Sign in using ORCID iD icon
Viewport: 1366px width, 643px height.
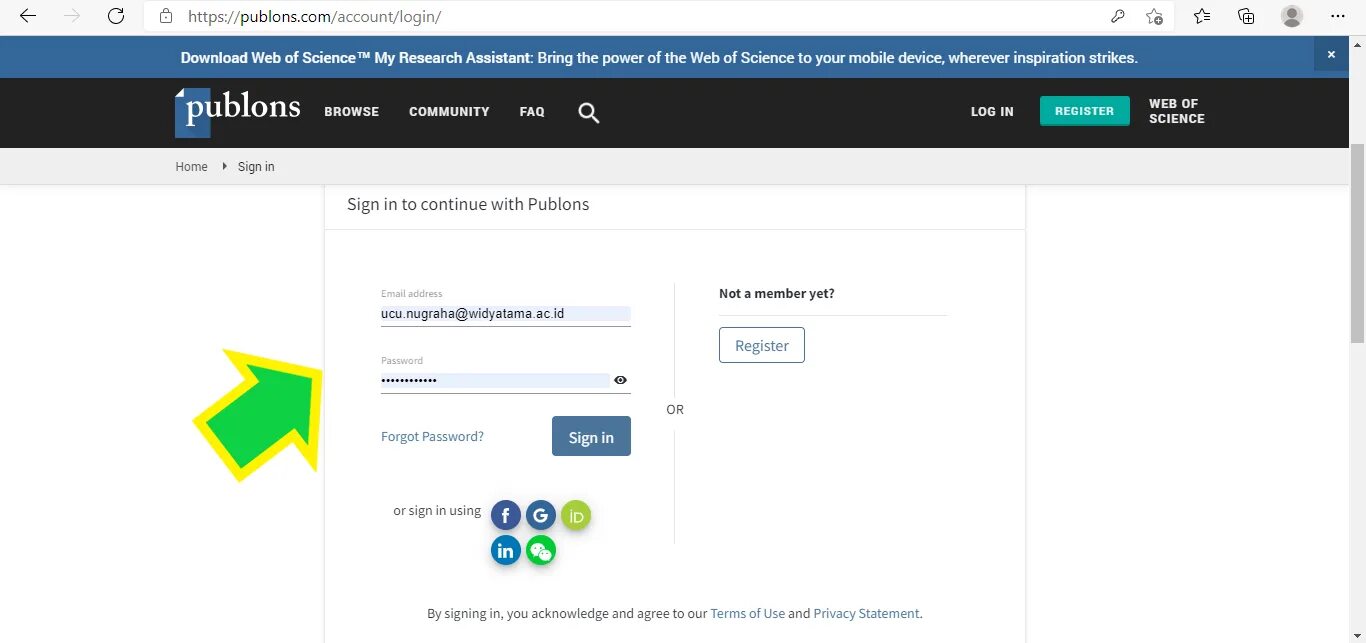pos(576,516)
